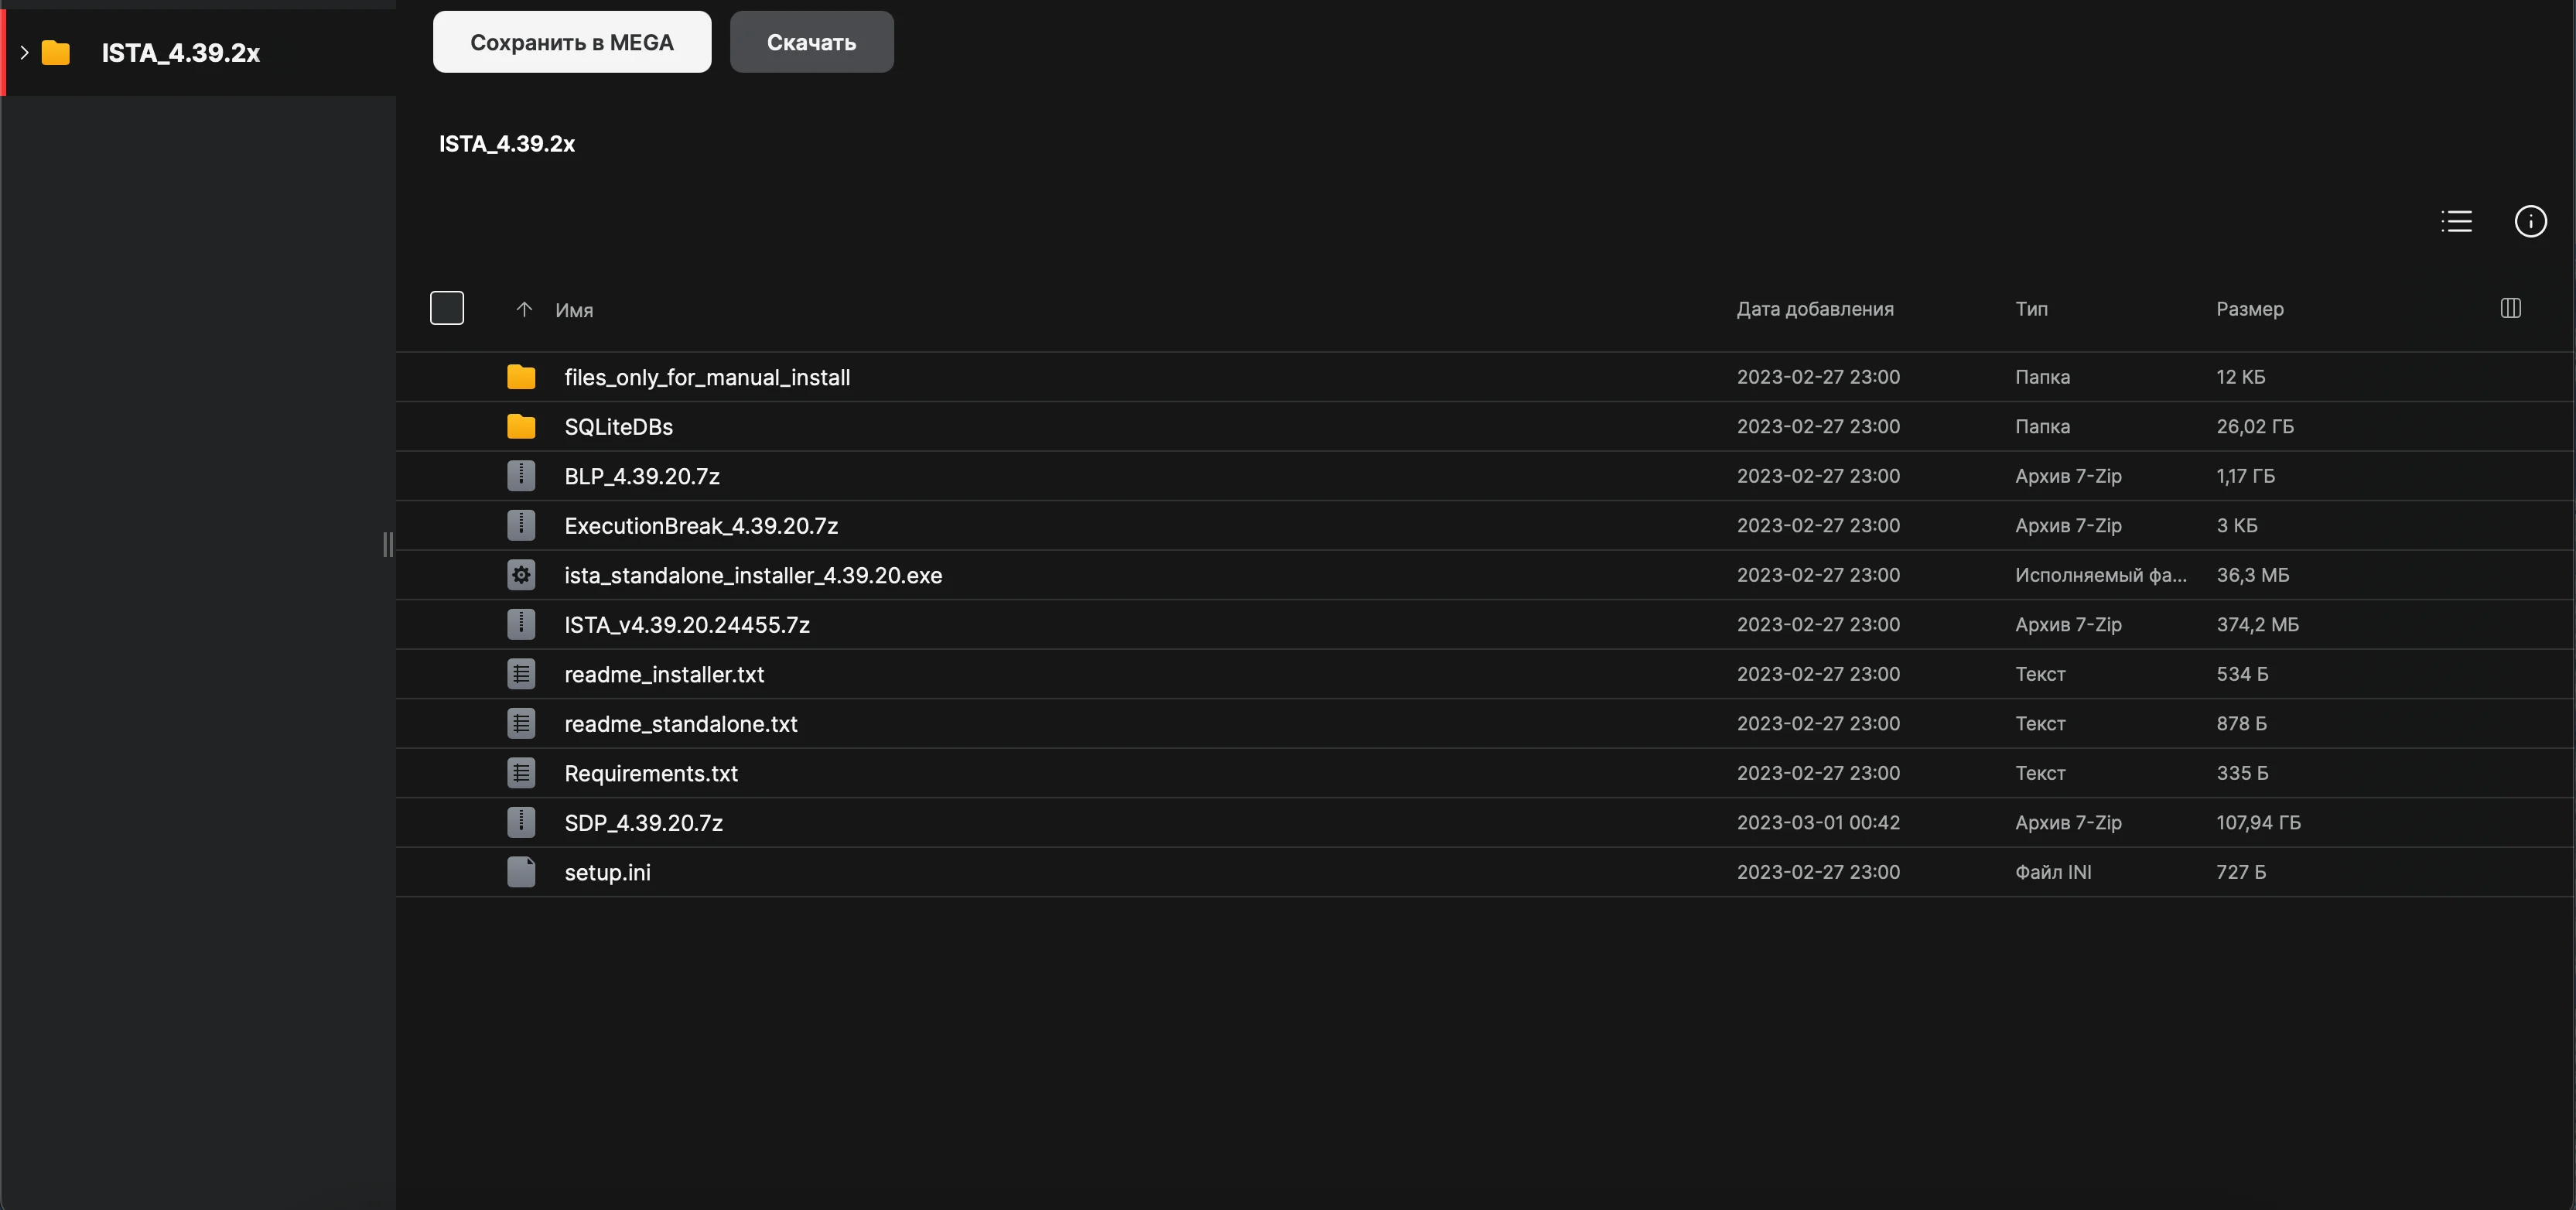Select the Requirements.txt file name
The width and height of the screenshot is (2576, 1210).
coord(651,773)
